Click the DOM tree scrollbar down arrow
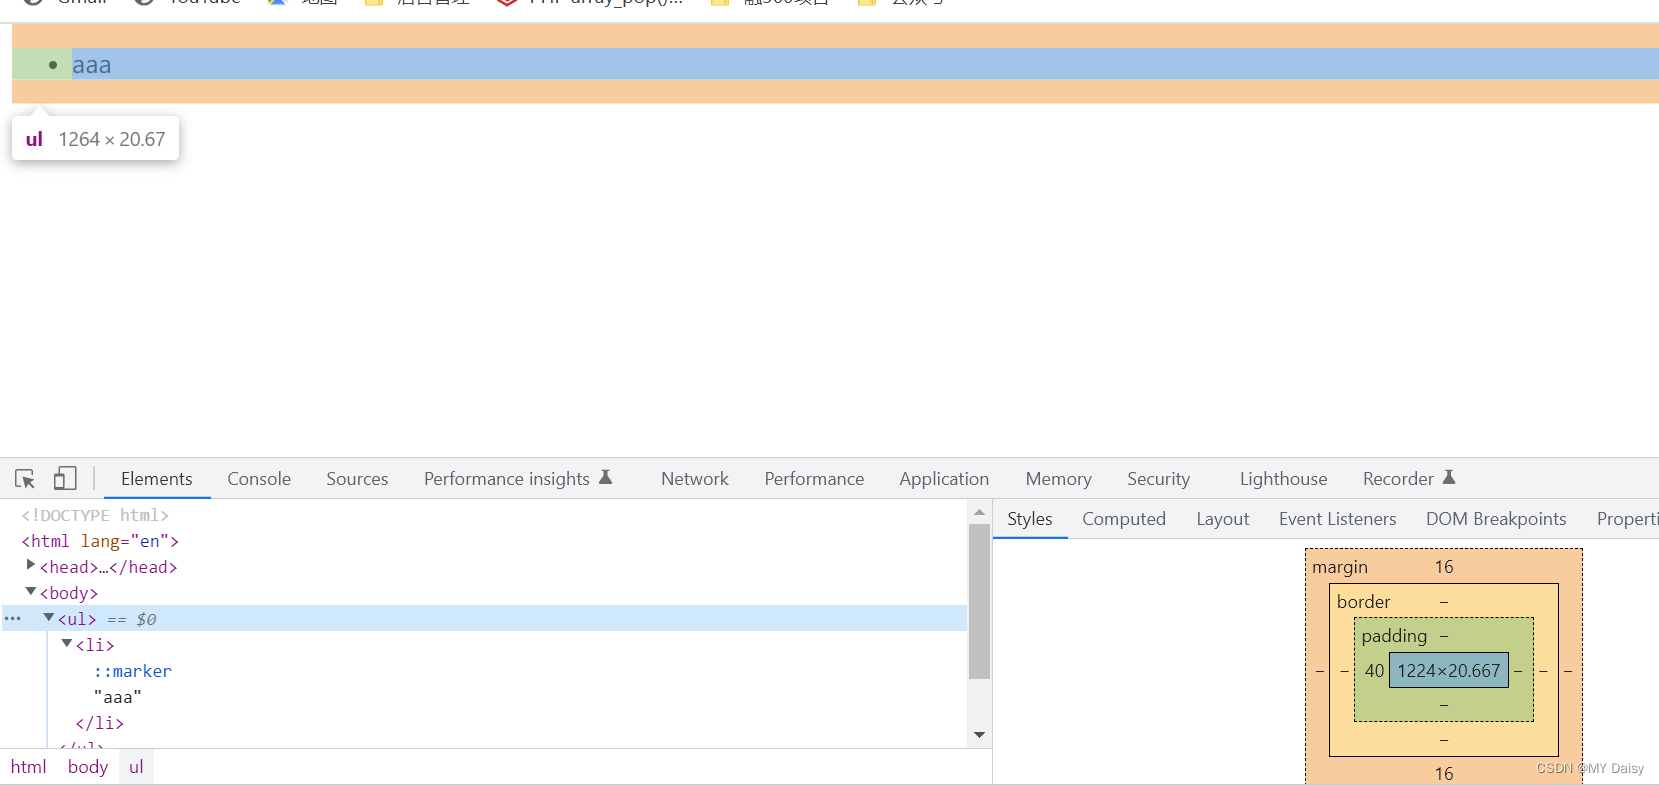 coord(980,735)
